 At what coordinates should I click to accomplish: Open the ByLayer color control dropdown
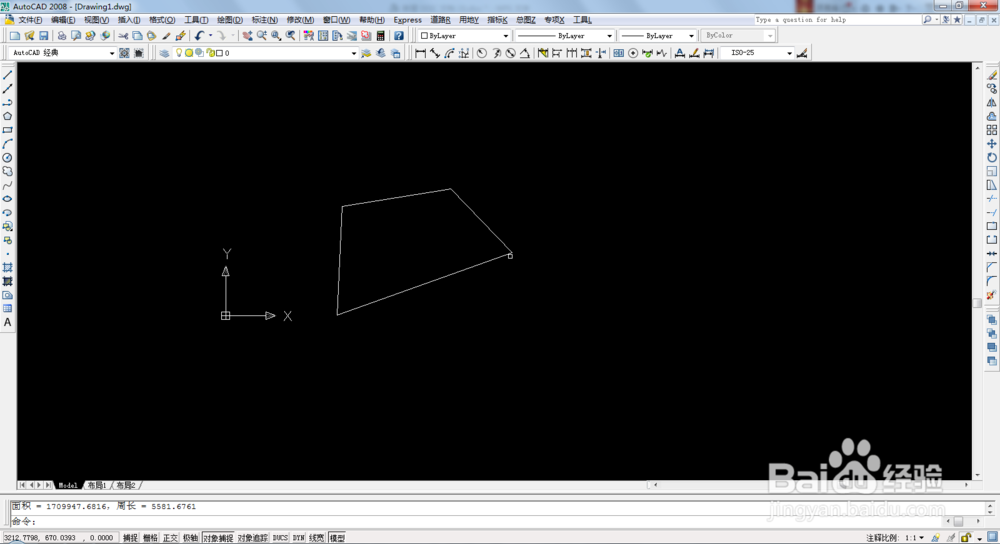506,36
